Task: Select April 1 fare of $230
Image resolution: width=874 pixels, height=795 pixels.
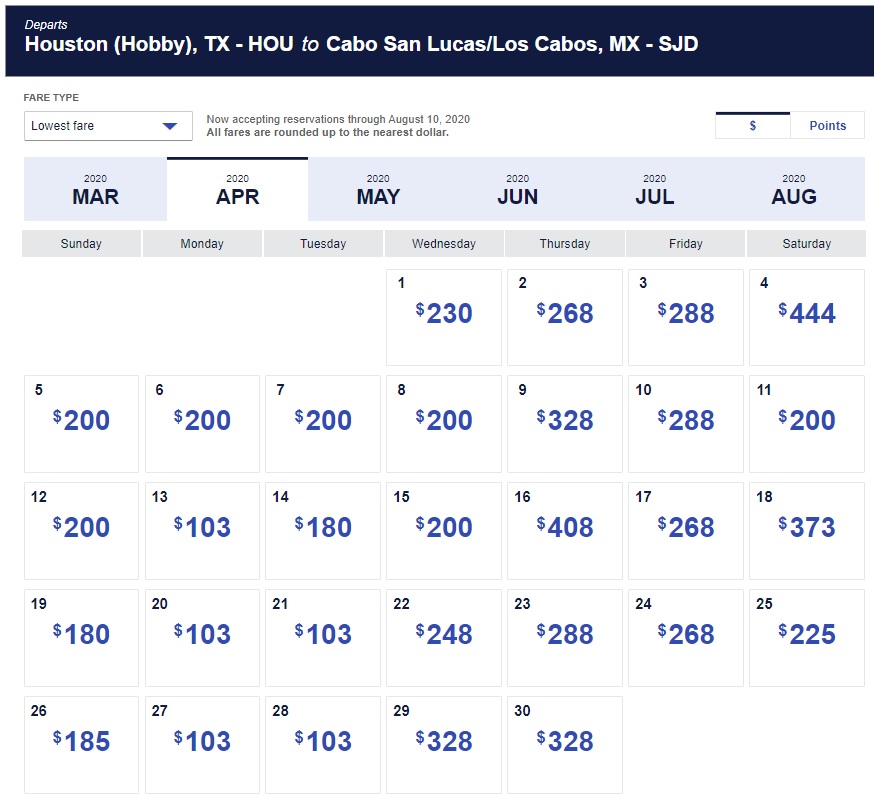Action: click(x=443, y=316)
